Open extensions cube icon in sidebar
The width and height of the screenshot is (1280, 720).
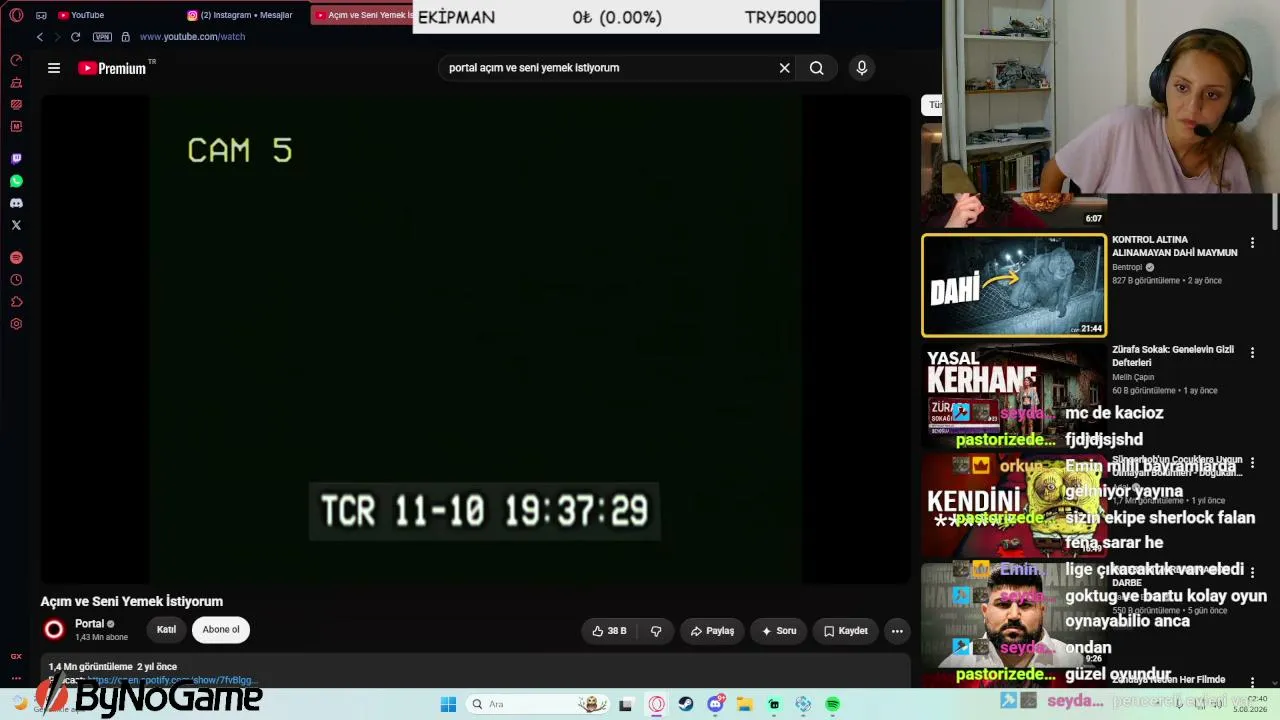[16, 302]
